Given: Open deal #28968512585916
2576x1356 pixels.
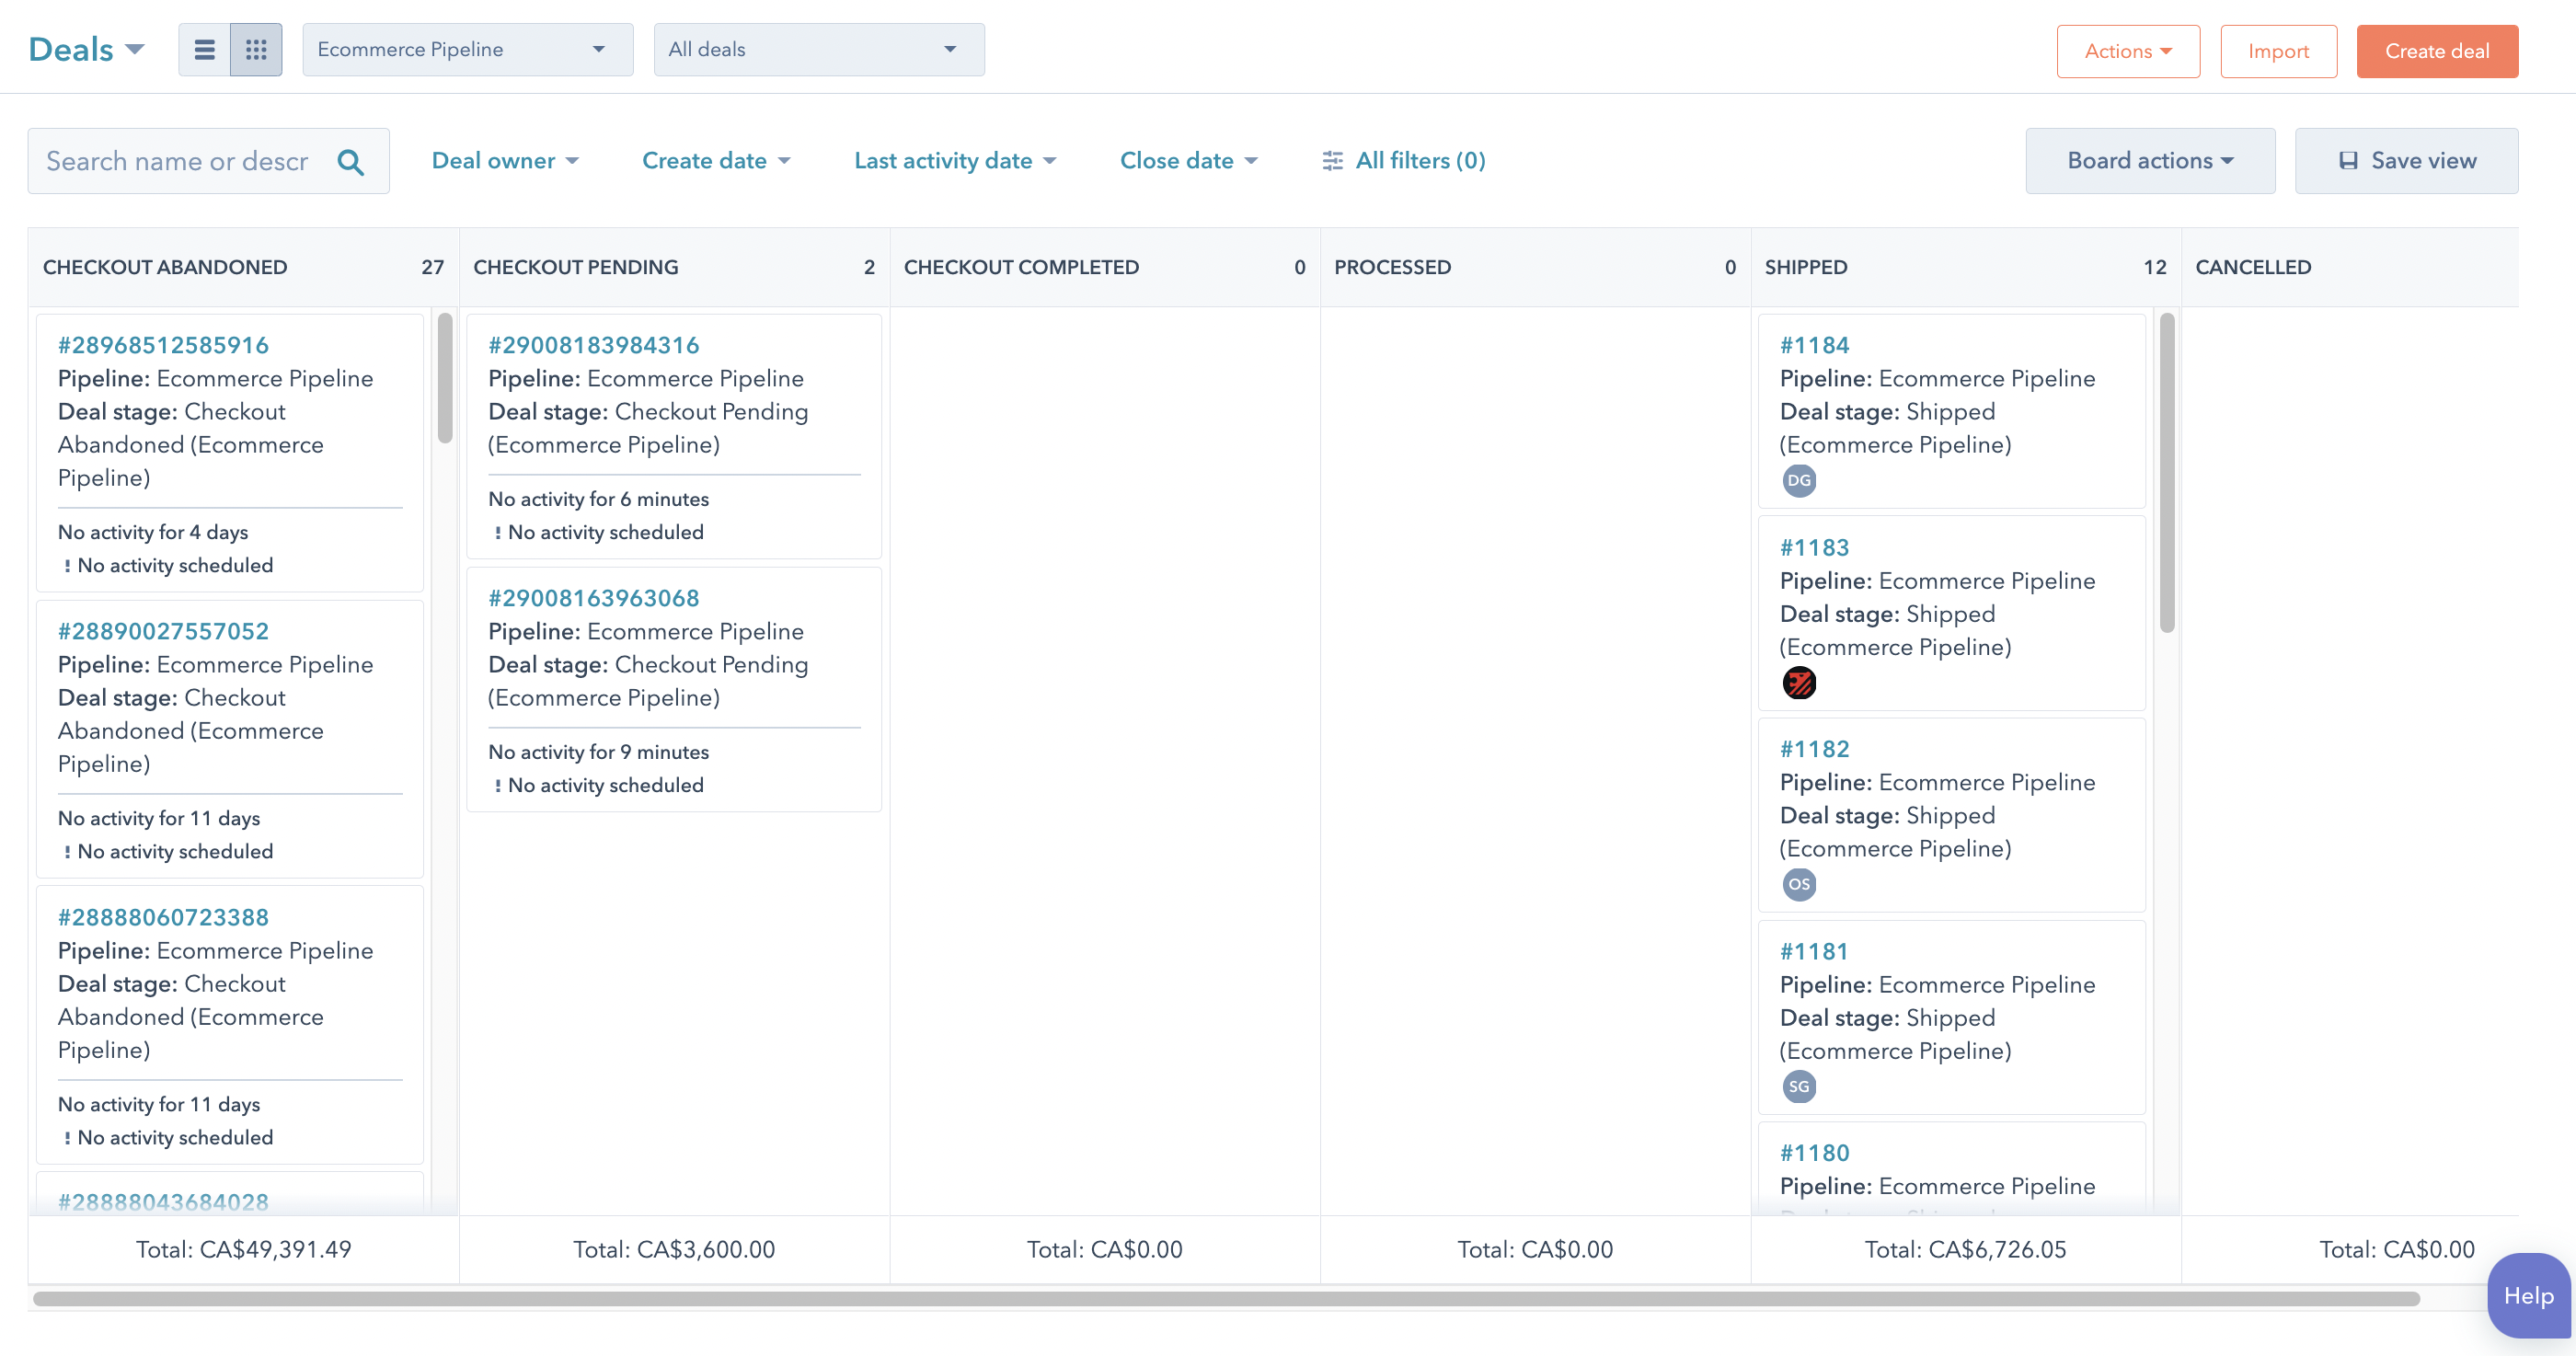Looking at the screenshot, I should [163, 345].
